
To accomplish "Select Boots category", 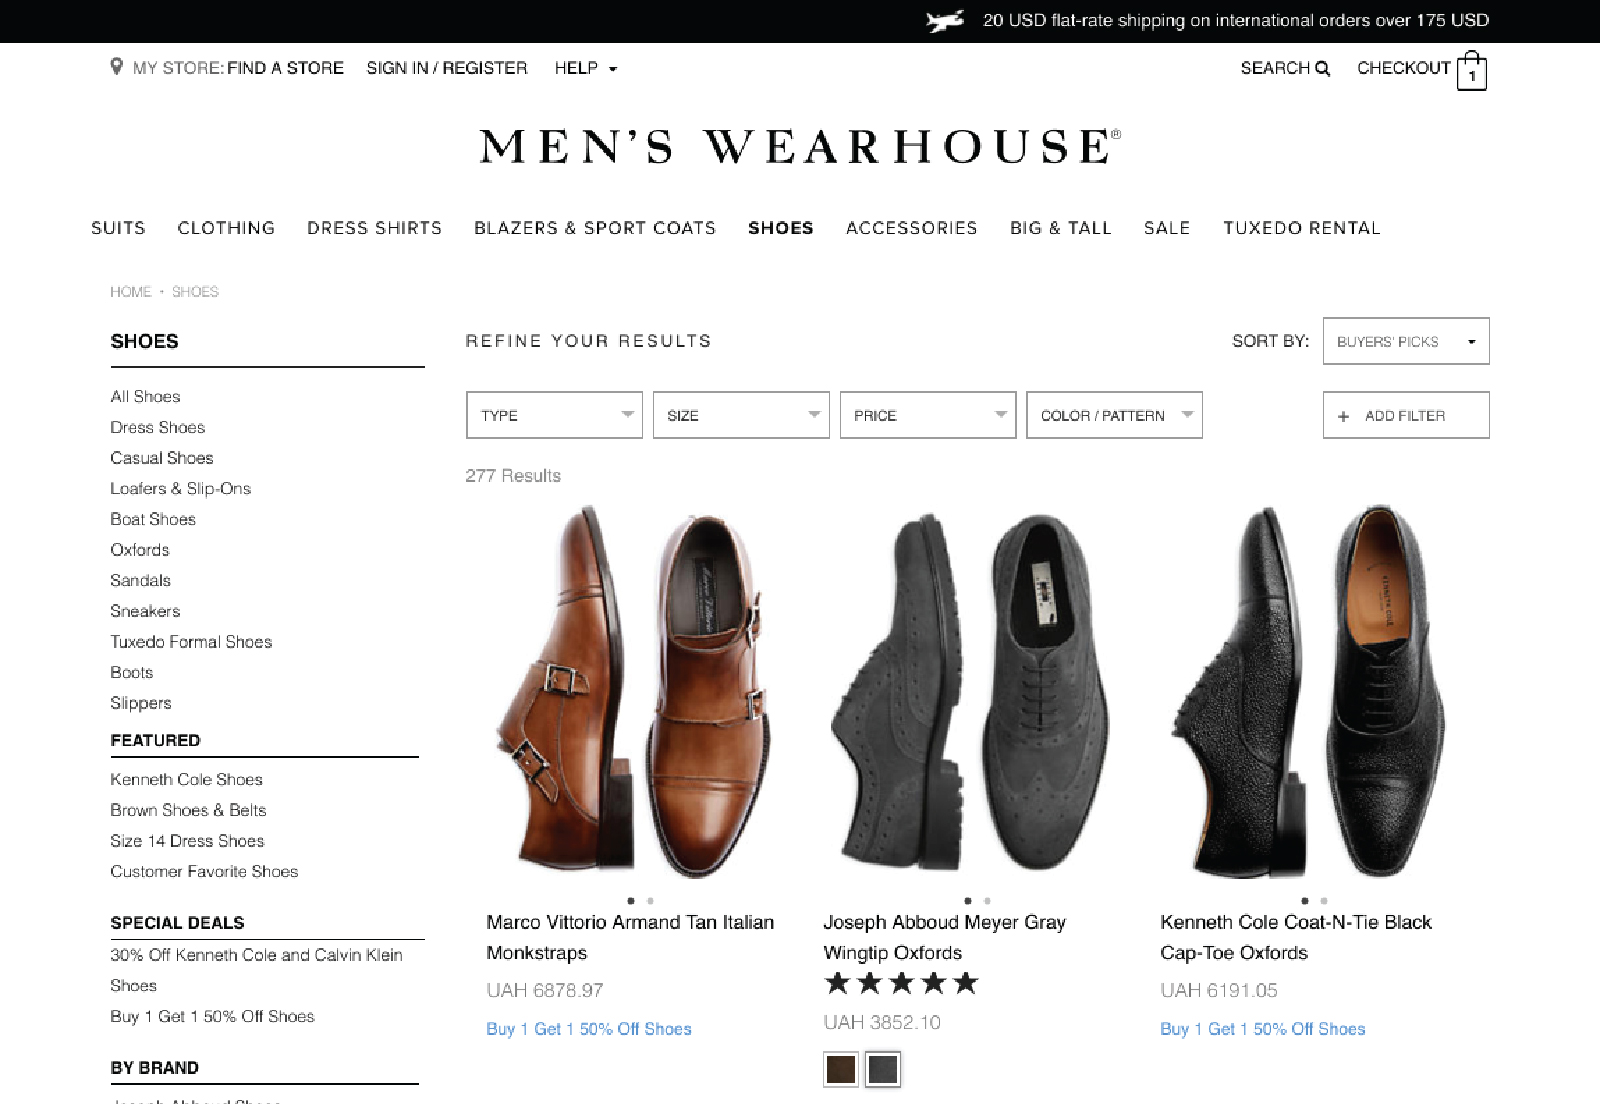I will [132, 673].
